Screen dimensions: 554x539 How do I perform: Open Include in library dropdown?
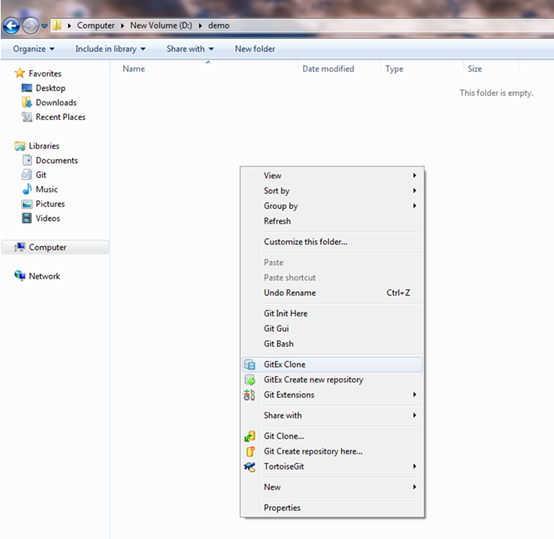[x=110, y=49]
